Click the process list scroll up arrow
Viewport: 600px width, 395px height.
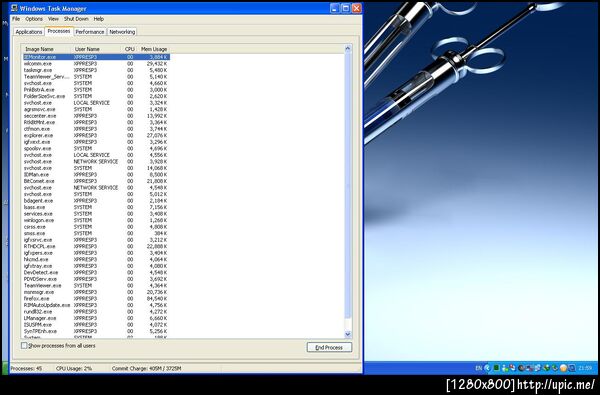[348, 49]
